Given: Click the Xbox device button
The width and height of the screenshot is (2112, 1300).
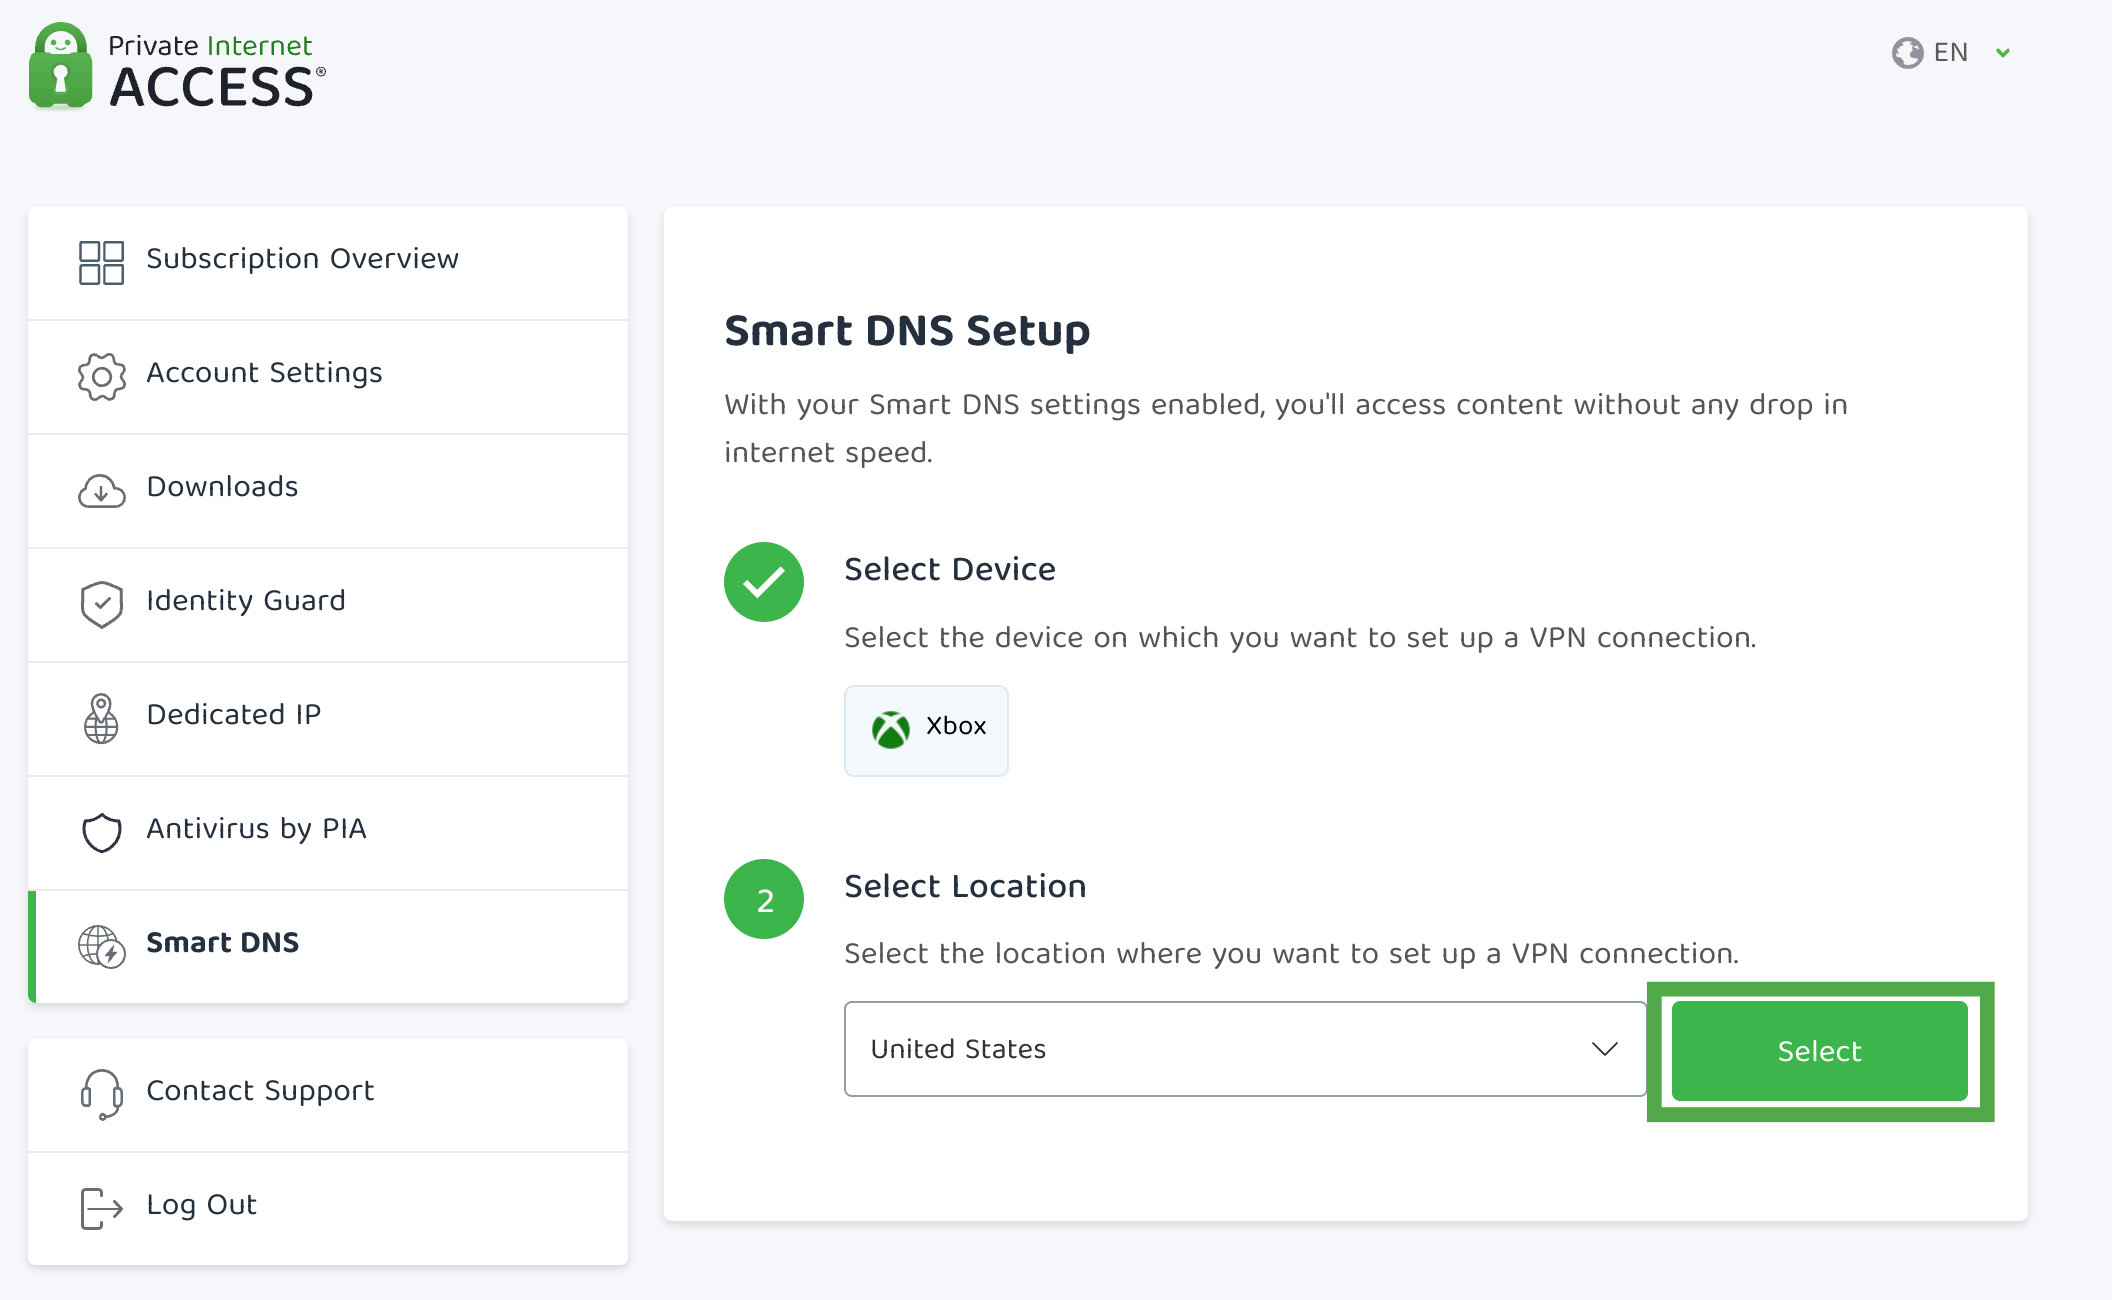Looking at the screenshot, I should pyautogui.click(x=926, y=730).
